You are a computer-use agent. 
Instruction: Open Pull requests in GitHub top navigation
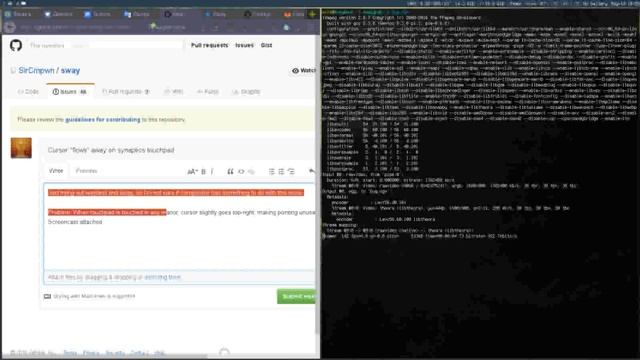click(209, 45)
